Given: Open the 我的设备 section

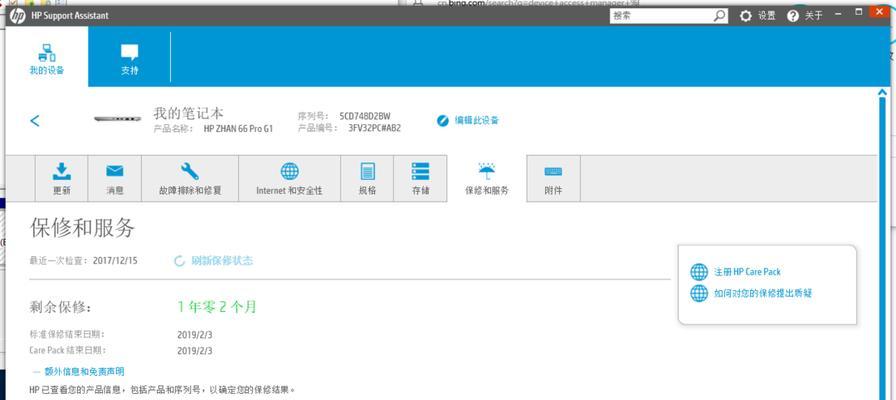Looking at the screenshot, I should click(x=47, y=57).
